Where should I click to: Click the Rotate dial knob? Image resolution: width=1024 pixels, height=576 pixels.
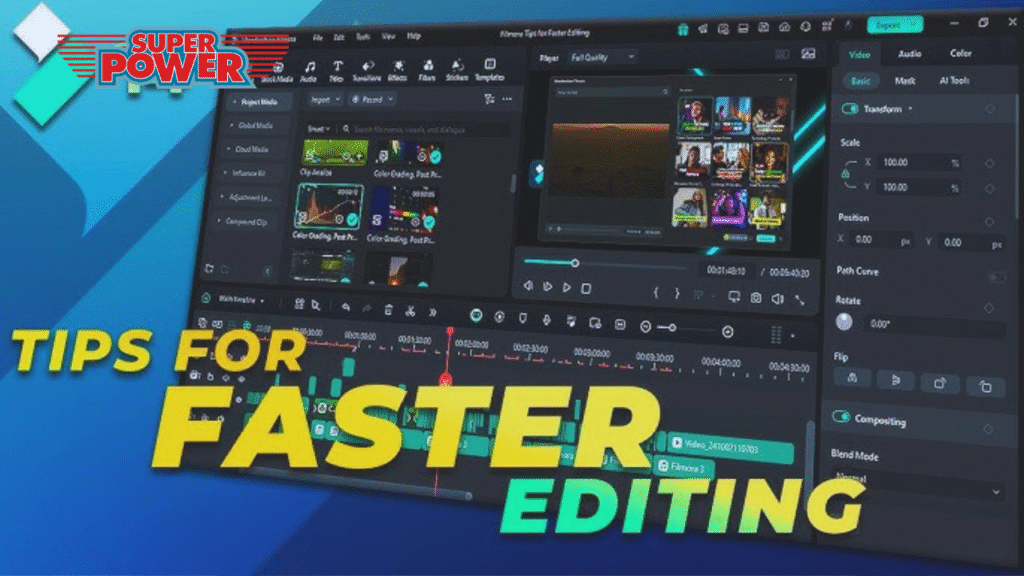click(x=844, y=321)
